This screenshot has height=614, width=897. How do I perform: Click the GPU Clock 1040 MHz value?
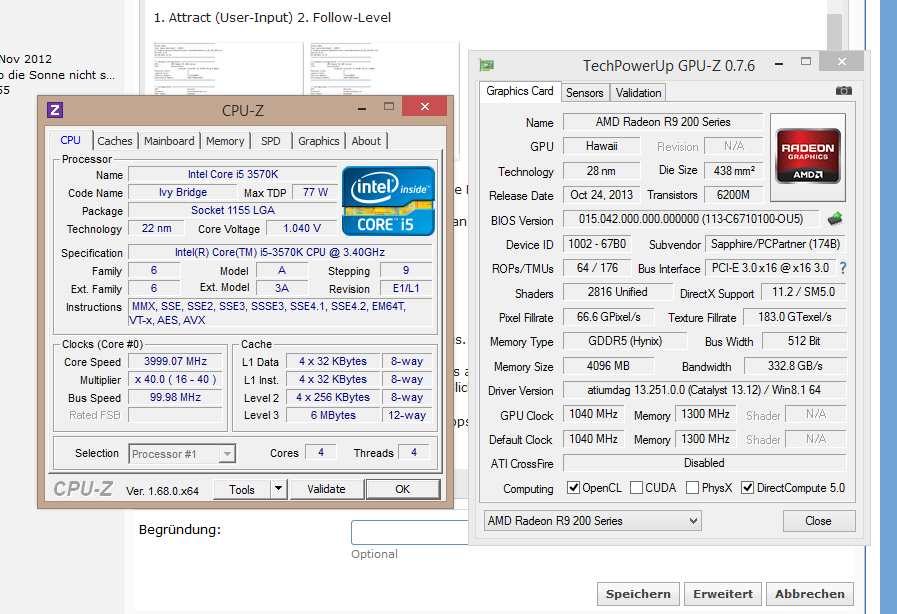[x=594, y=414]
